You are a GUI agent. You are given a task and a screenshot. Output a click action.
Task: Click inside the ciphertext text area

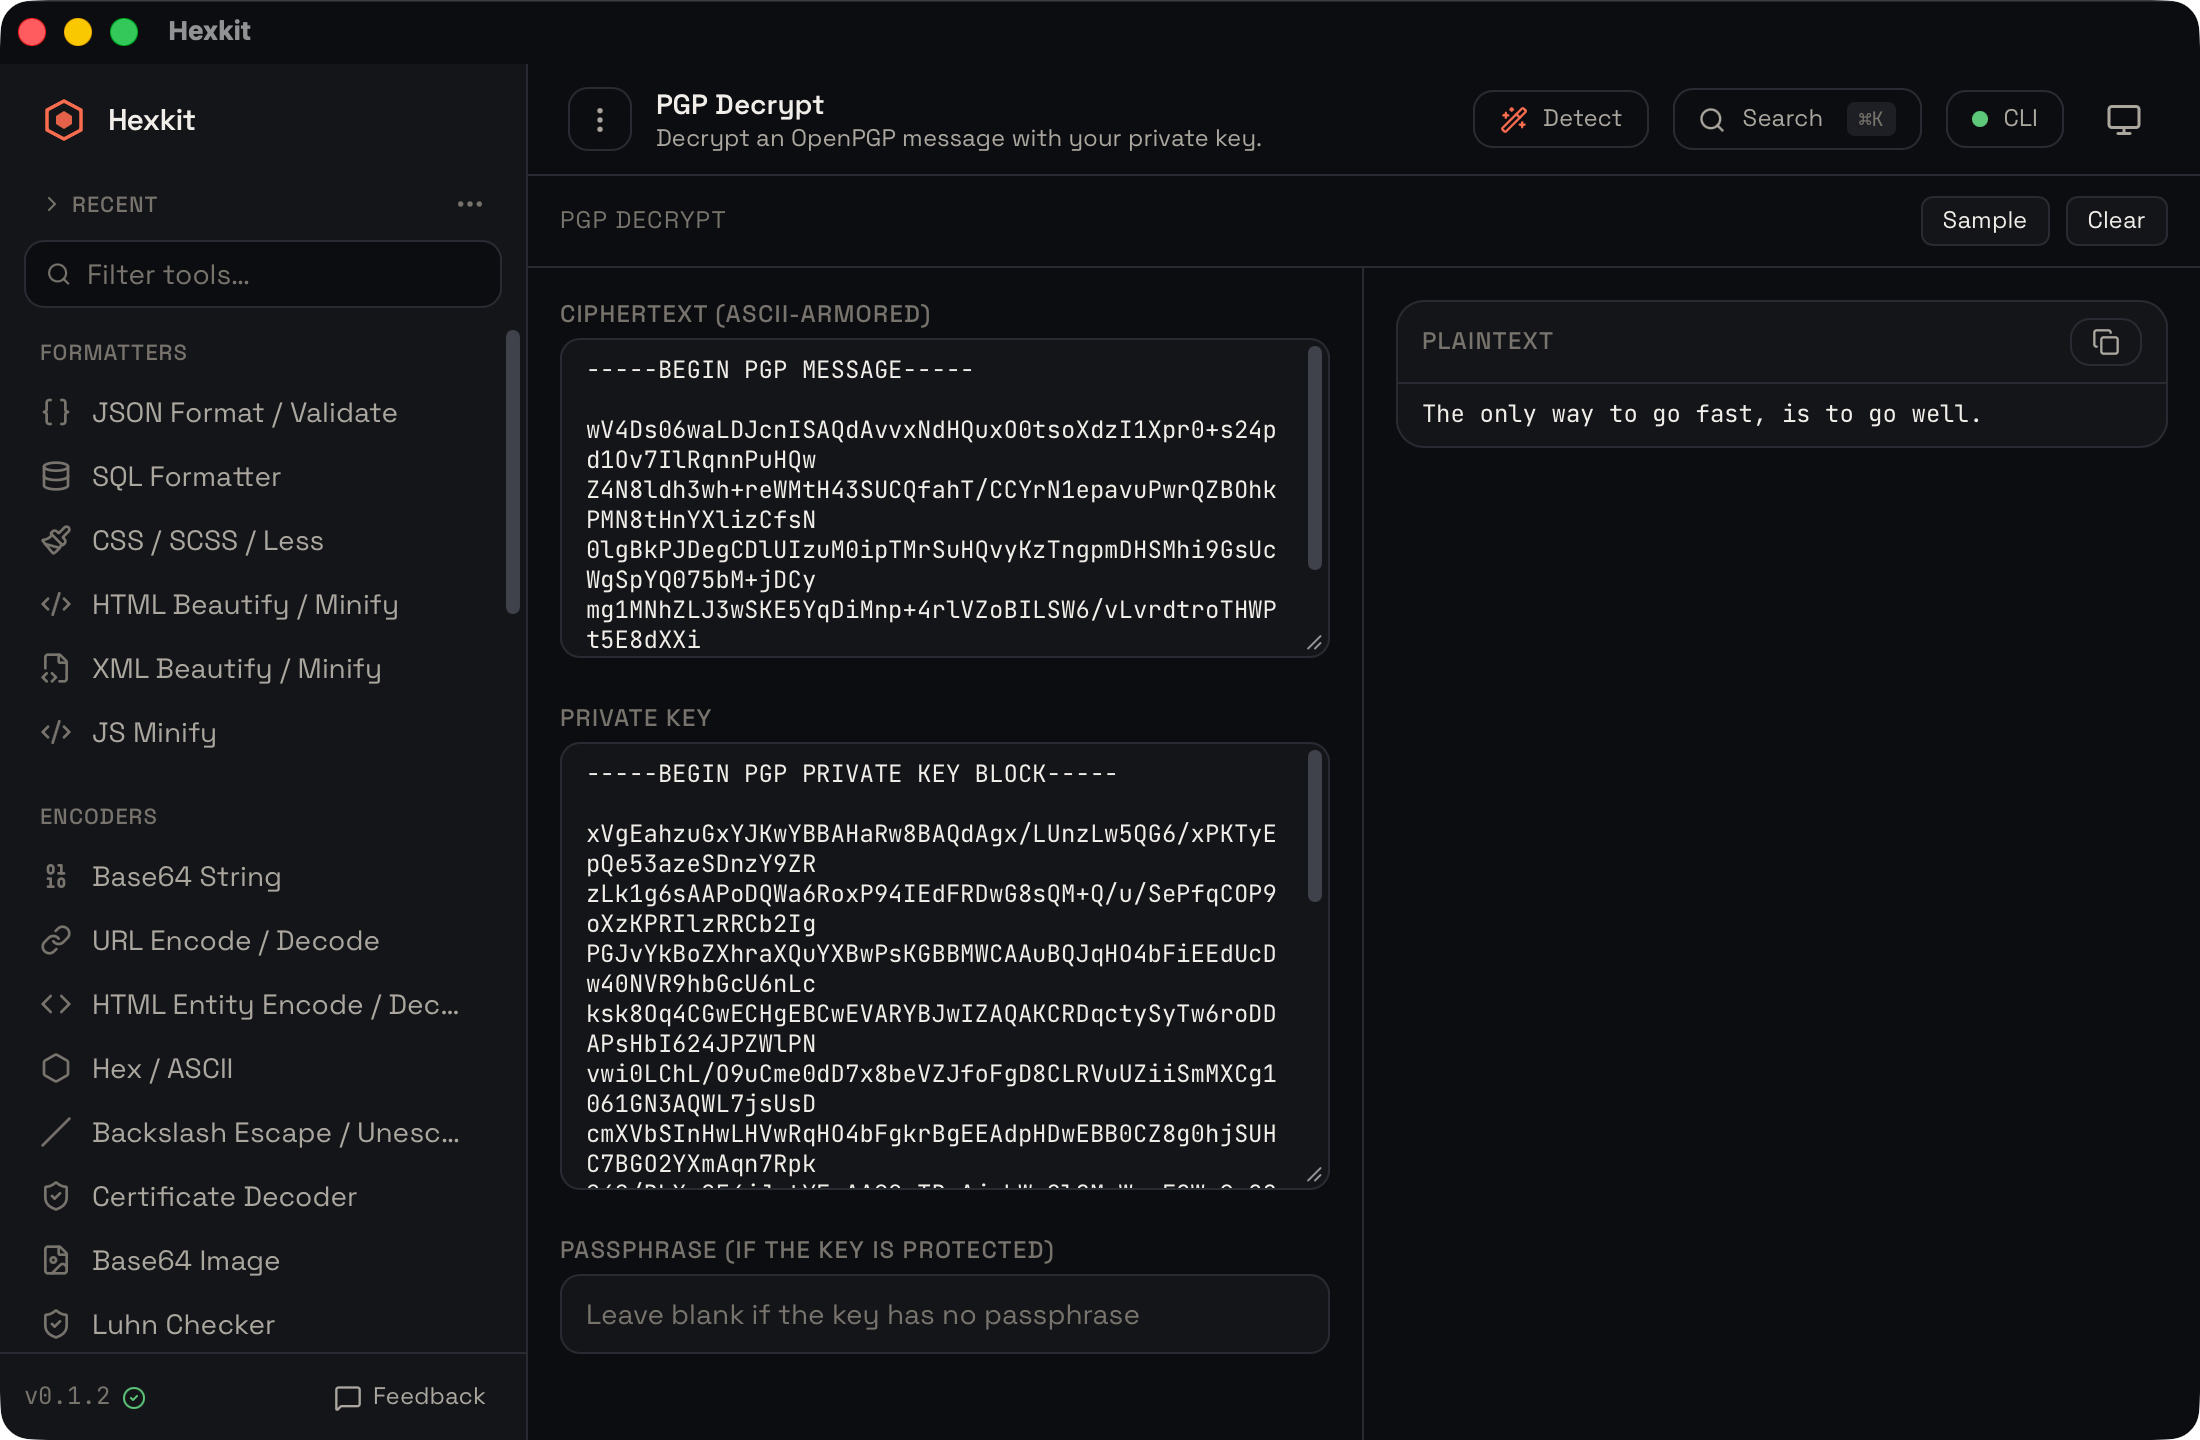(944, 498)
